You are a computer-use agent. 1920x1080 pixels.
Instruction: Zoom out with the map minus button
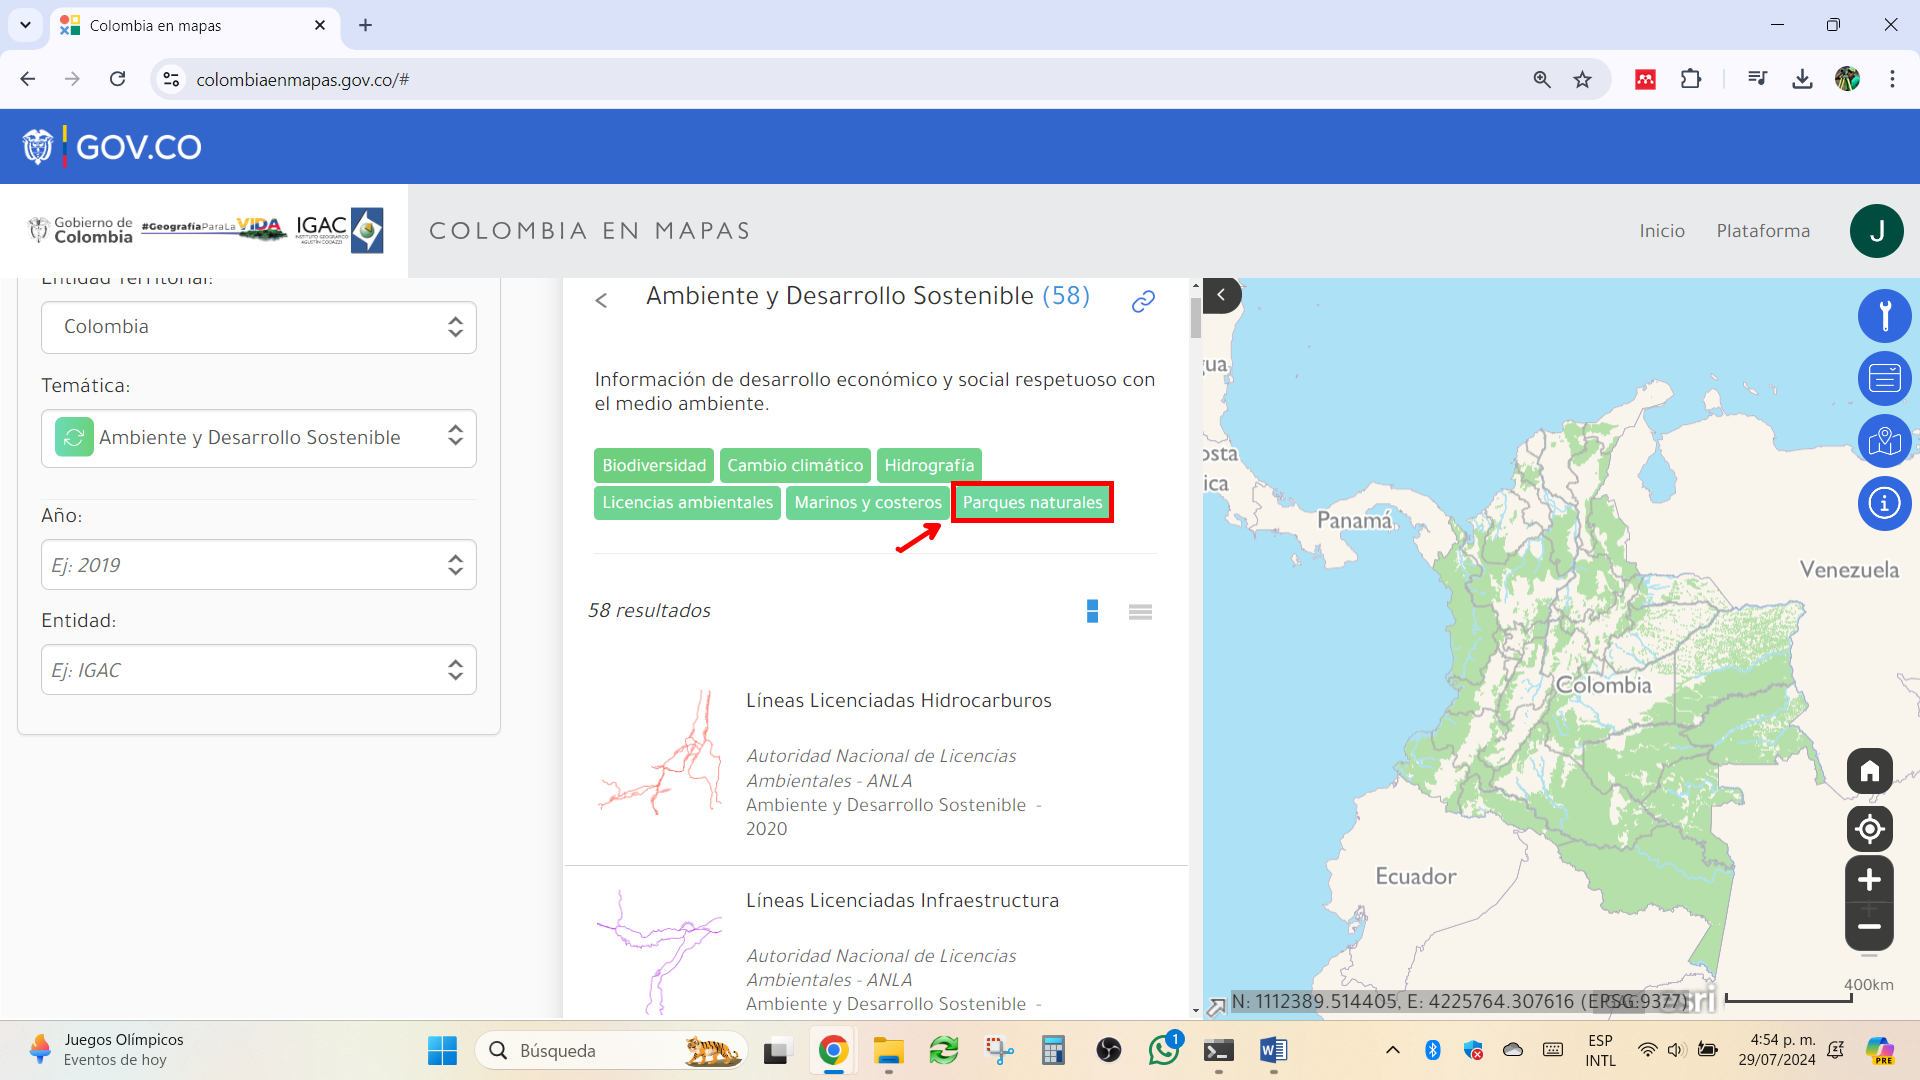point(1869,927)
